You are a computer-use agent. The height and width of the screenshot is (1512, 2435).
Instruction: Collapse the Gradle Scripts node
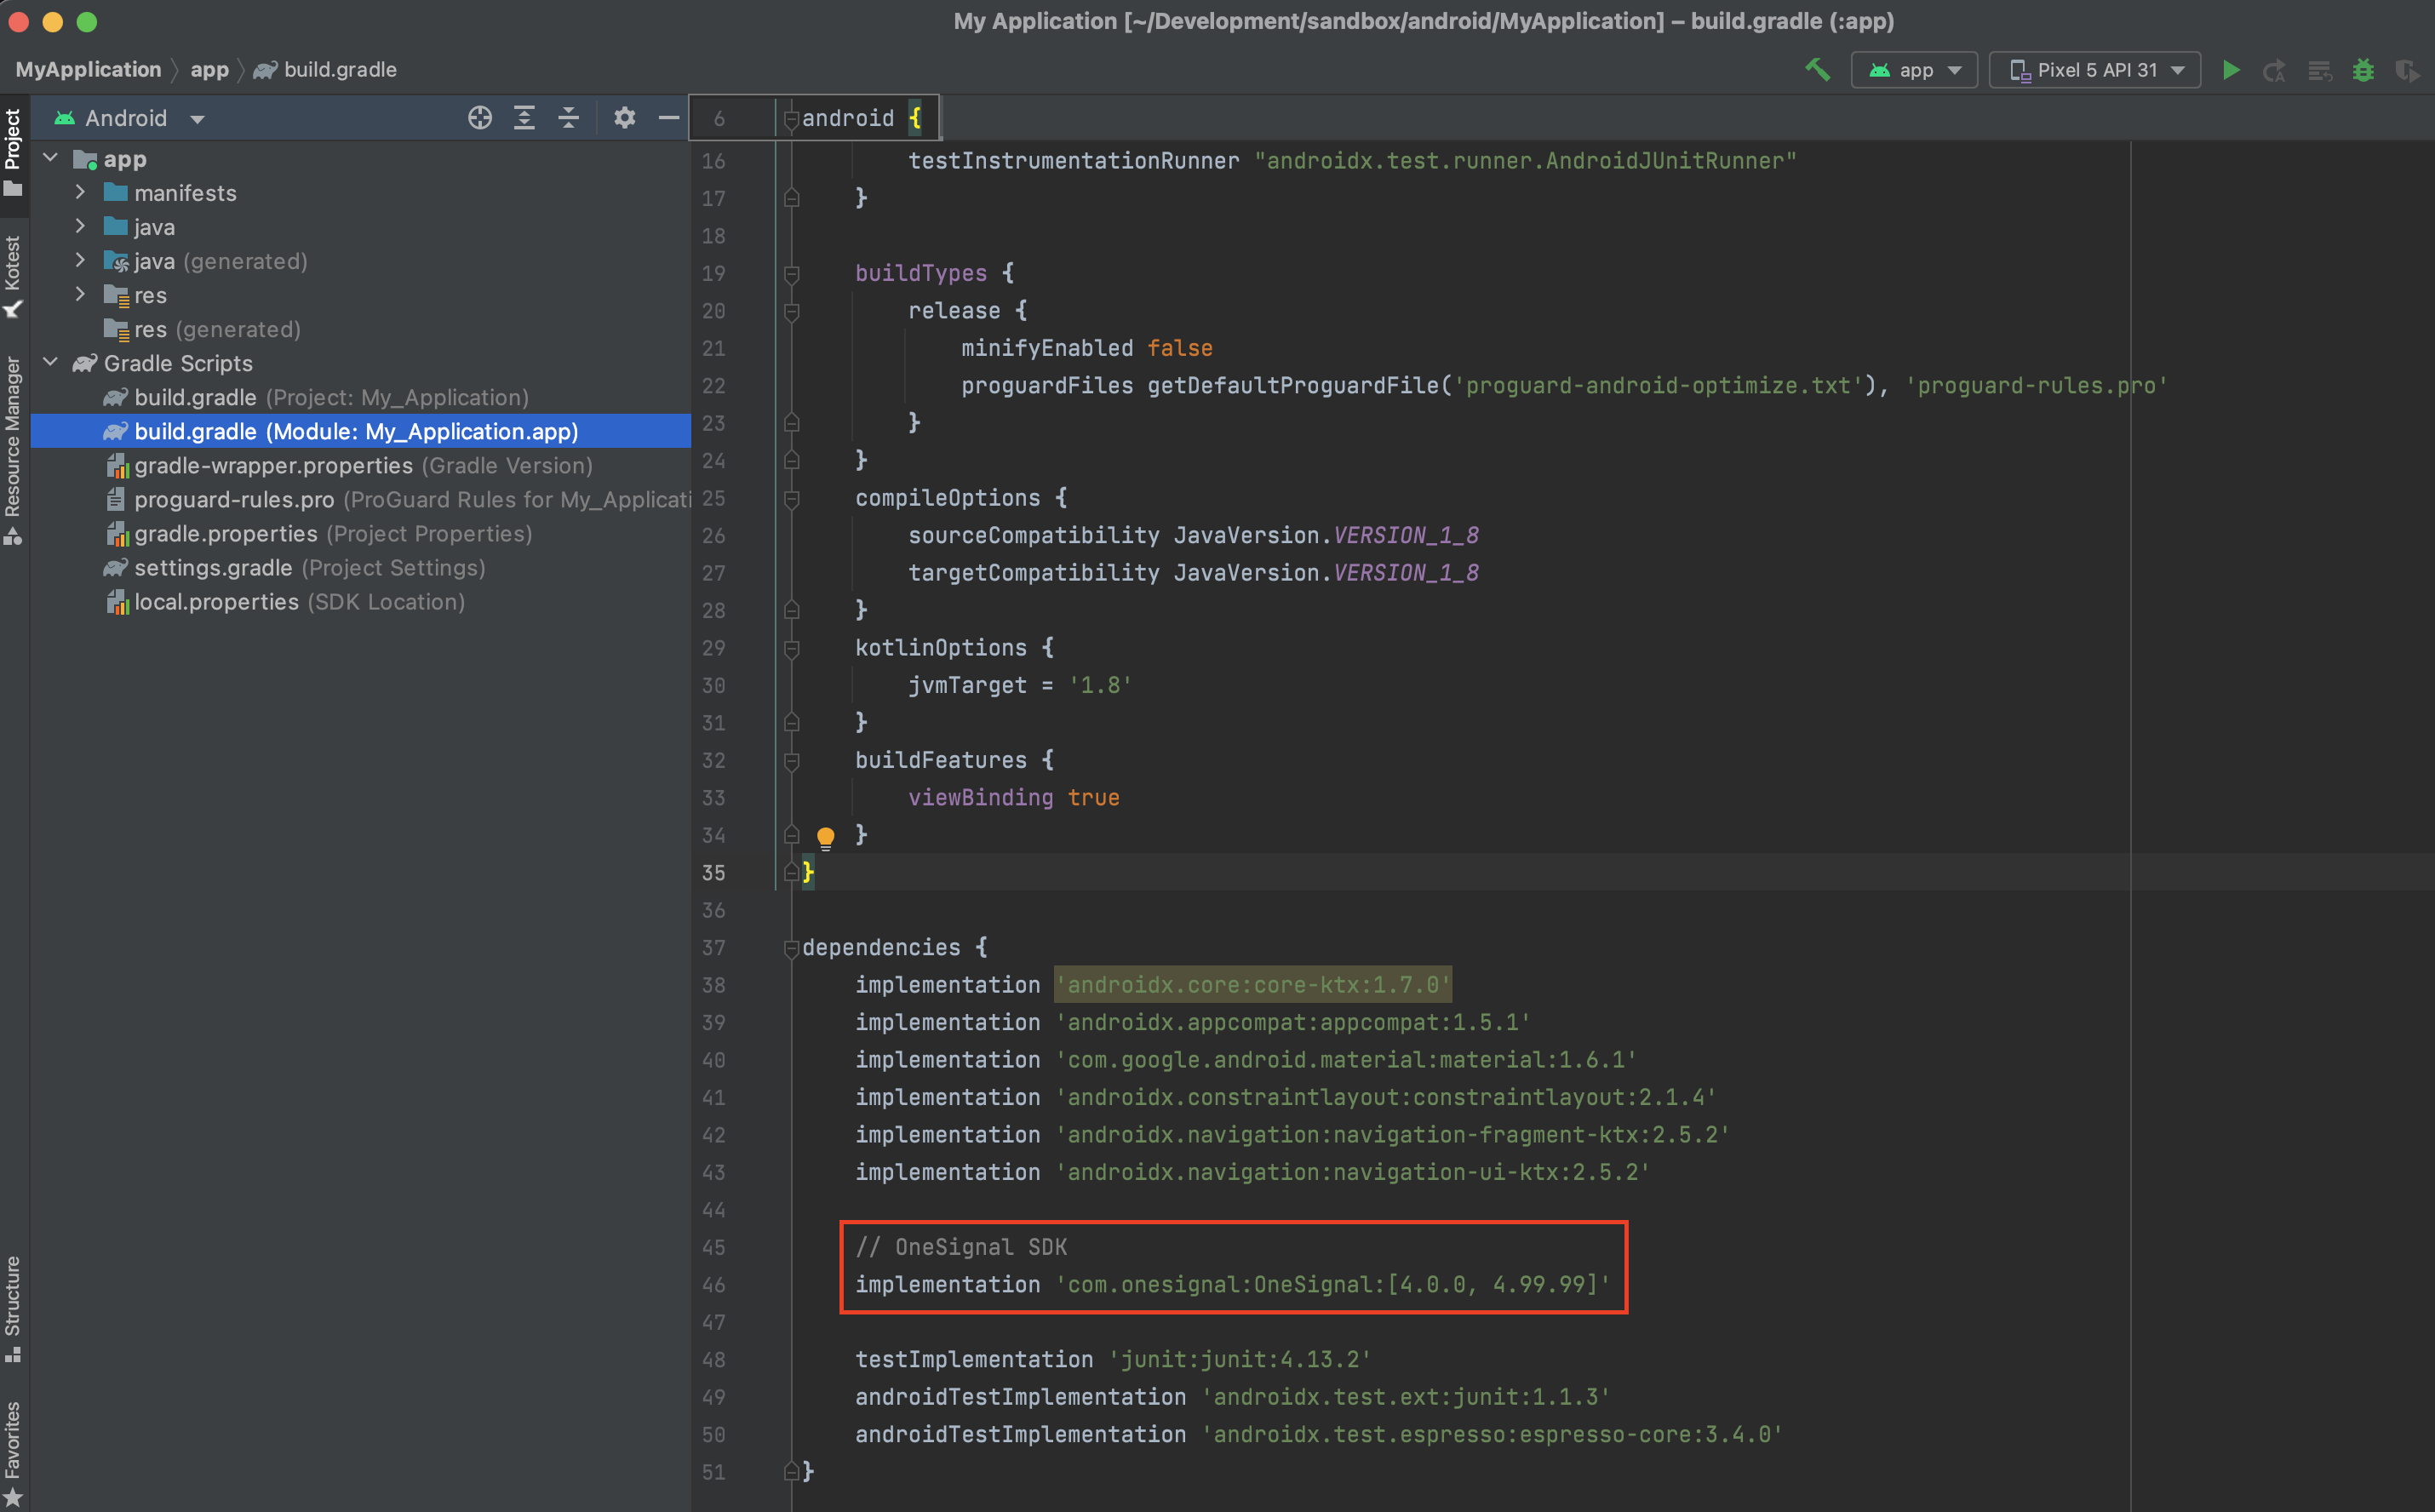[50, 362]
